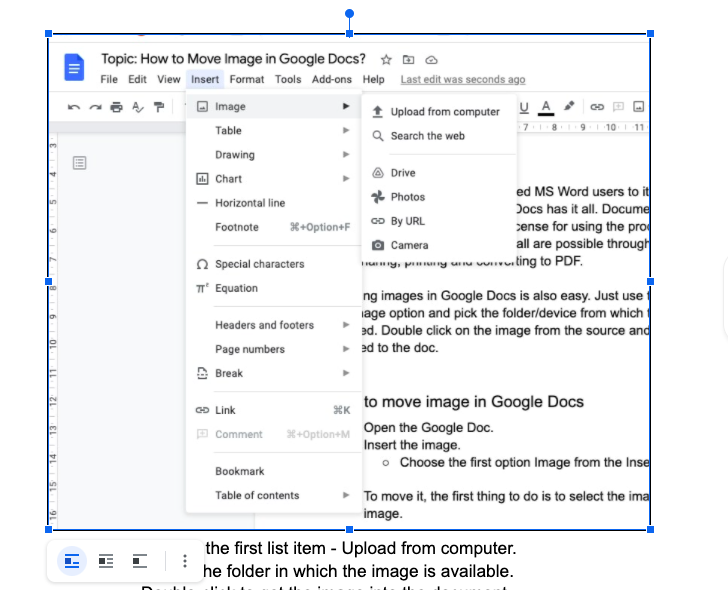Select Special characters menu entry
The width and height of the screenshot is (728, 590).
[x=273, y=264]
